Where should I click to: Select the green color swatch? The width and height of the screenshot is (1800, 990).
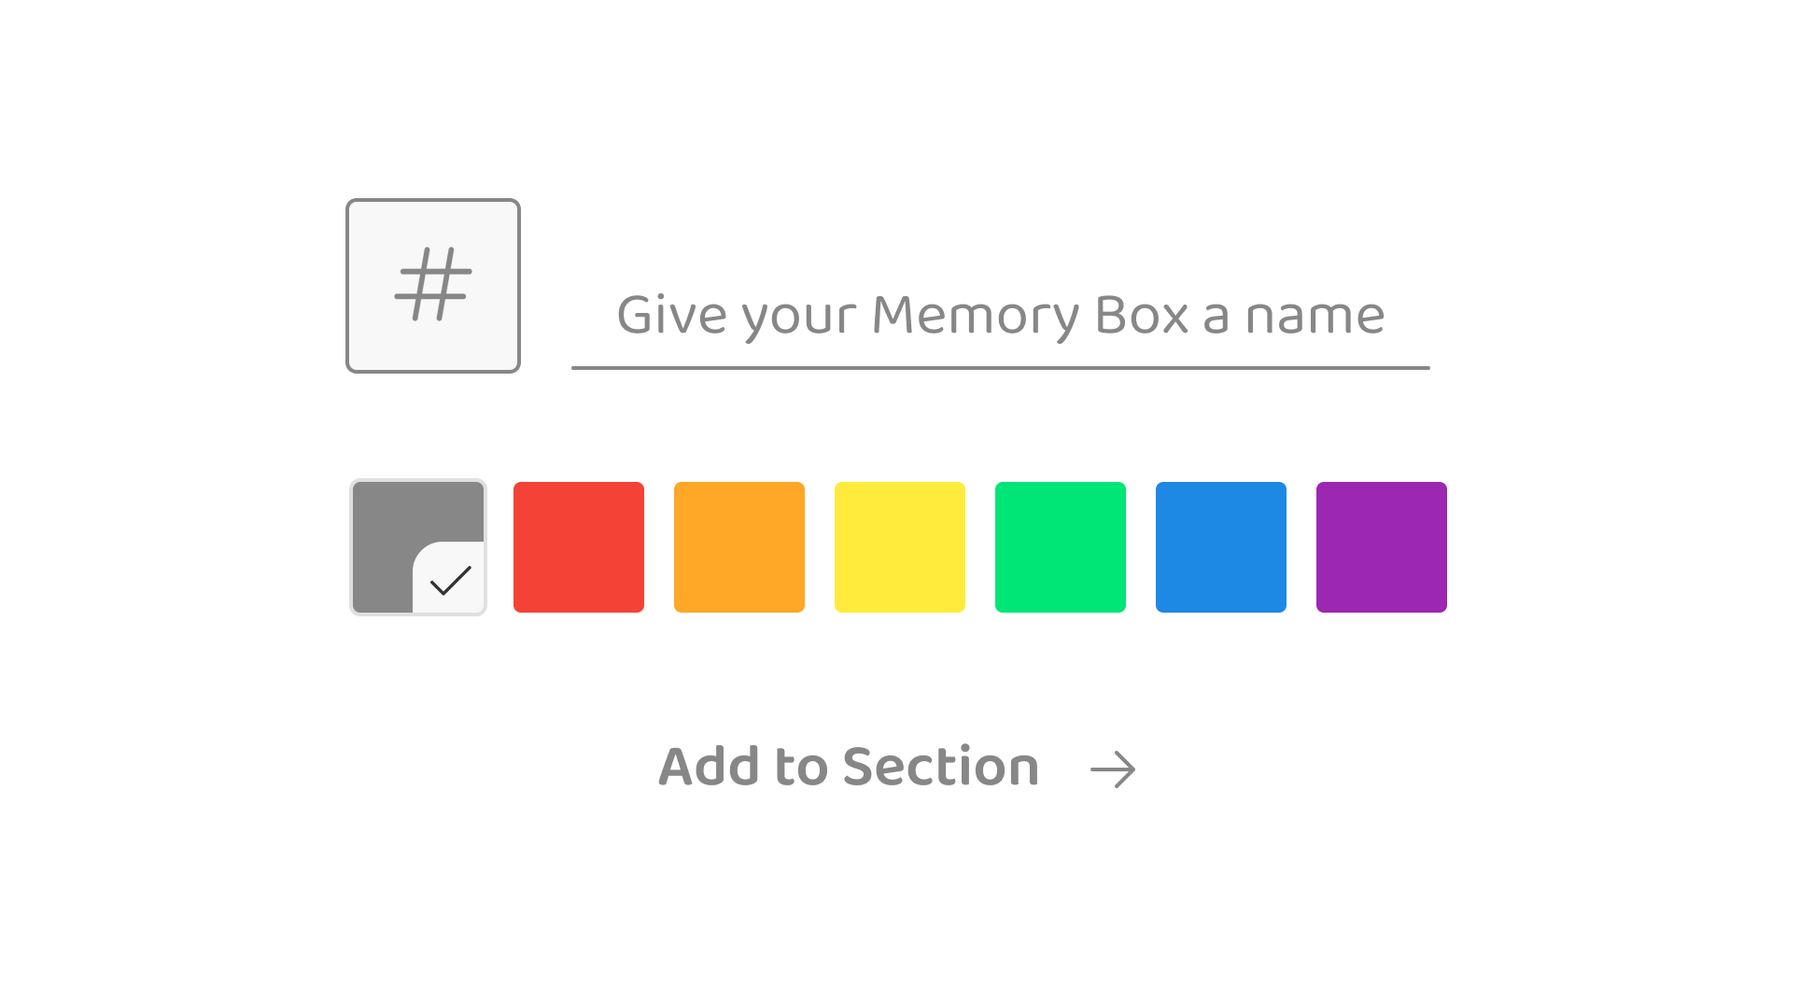(1060, 546)
